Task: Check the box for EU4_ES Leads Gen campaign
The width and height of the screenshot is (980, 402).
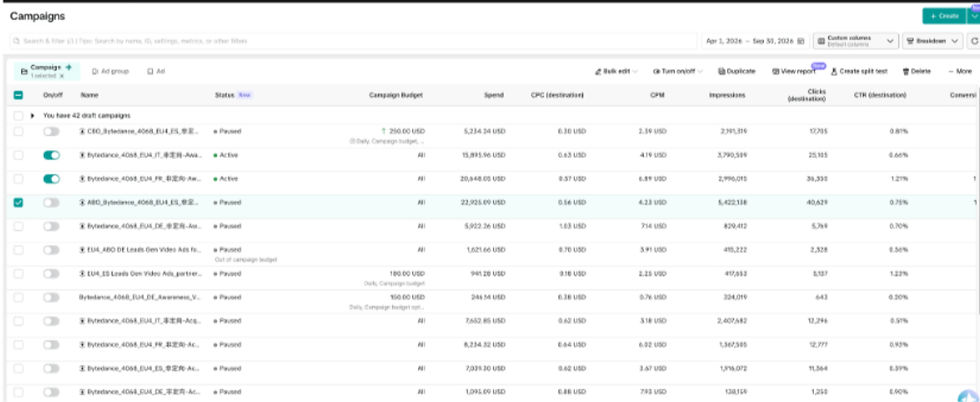Action: pos(18,273)
